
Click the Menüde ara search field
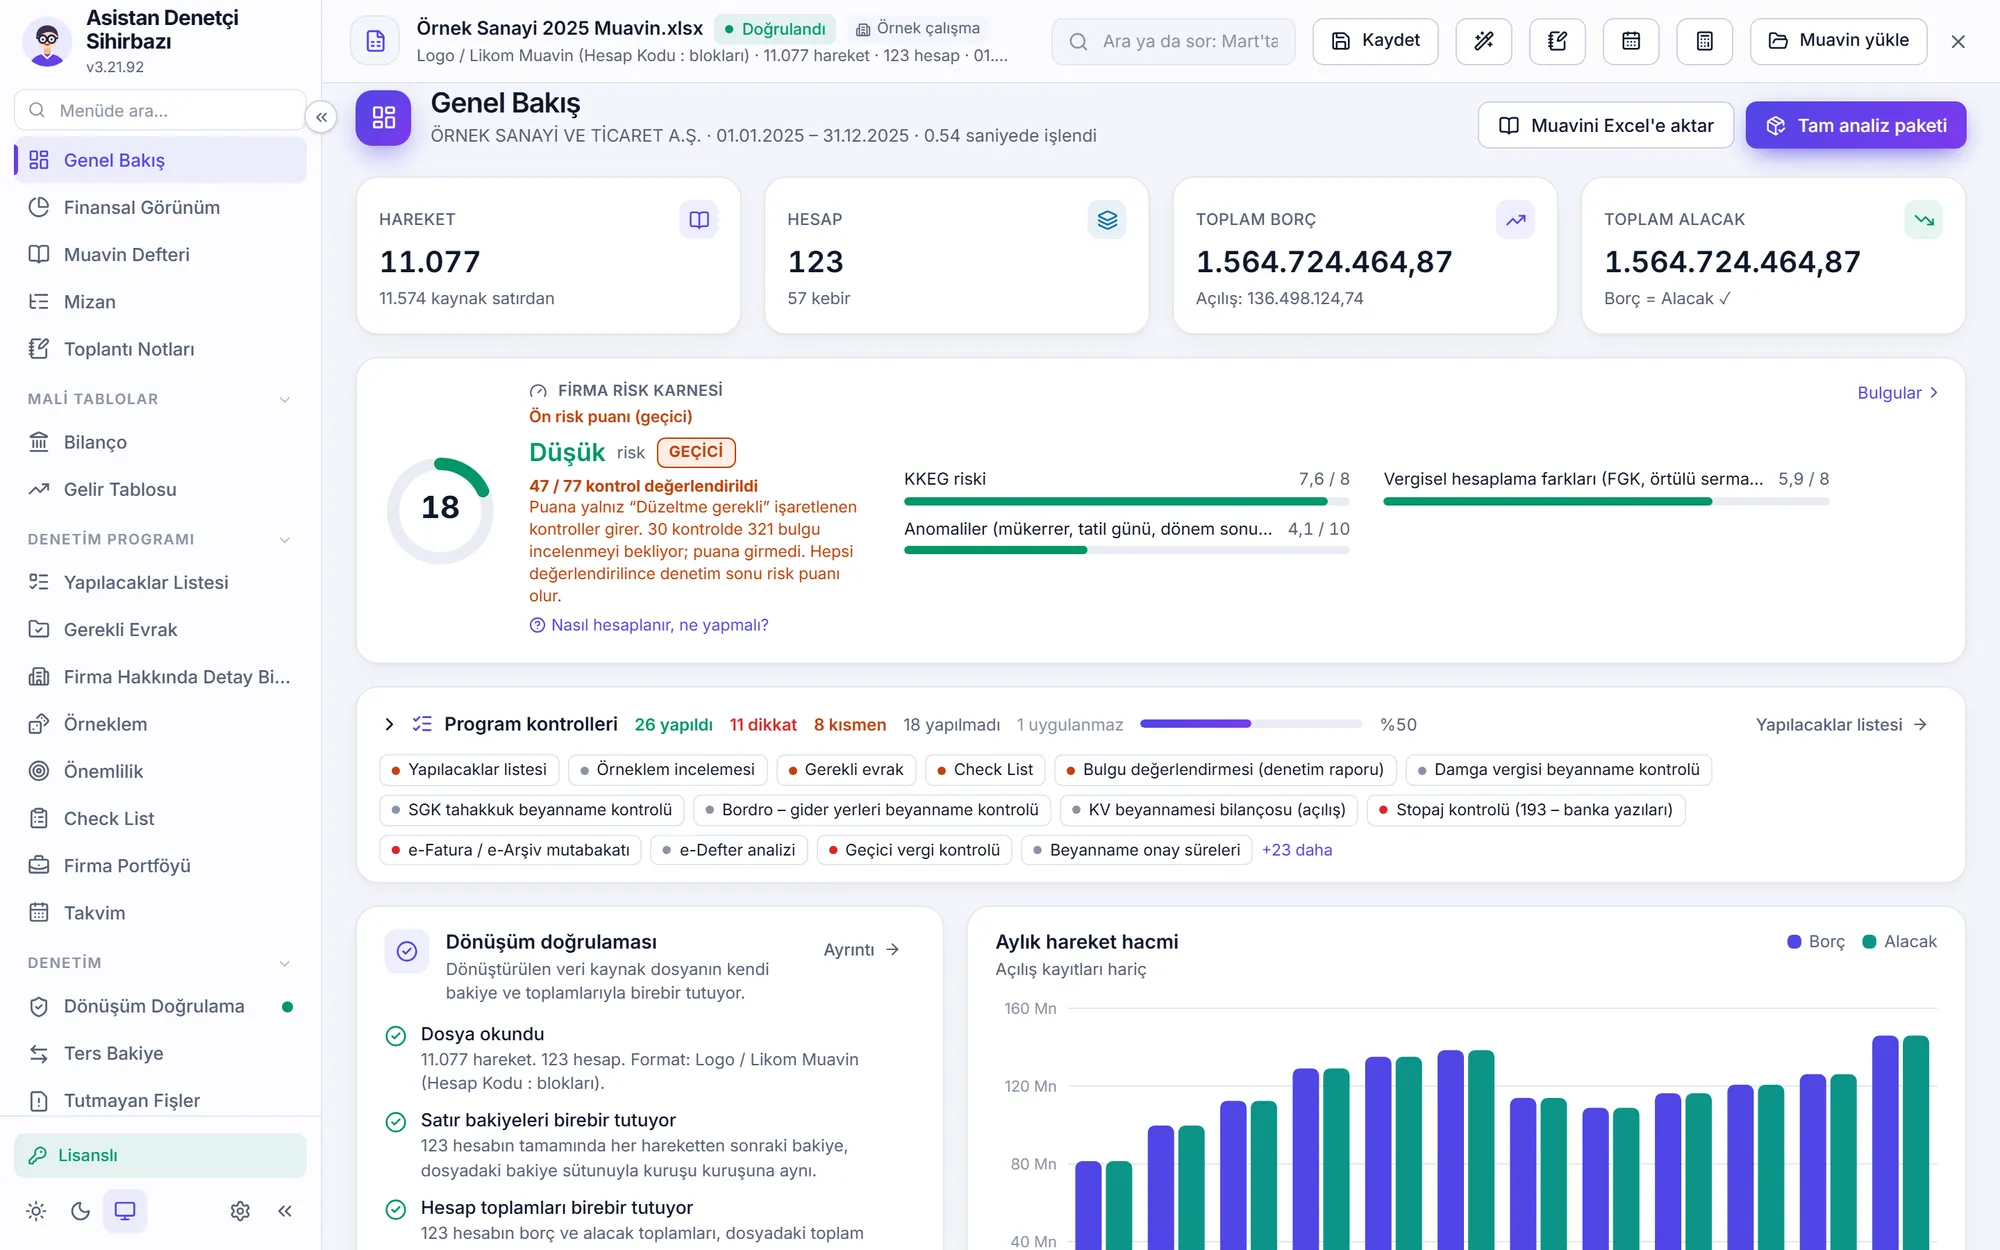pos(160,110)
